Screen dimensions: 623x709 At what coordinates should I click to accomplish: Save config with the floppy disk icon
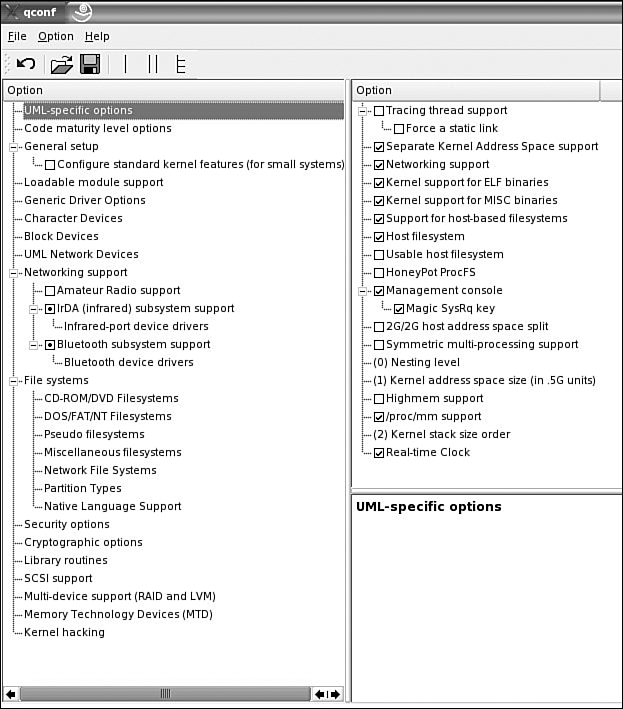[89, 64]
